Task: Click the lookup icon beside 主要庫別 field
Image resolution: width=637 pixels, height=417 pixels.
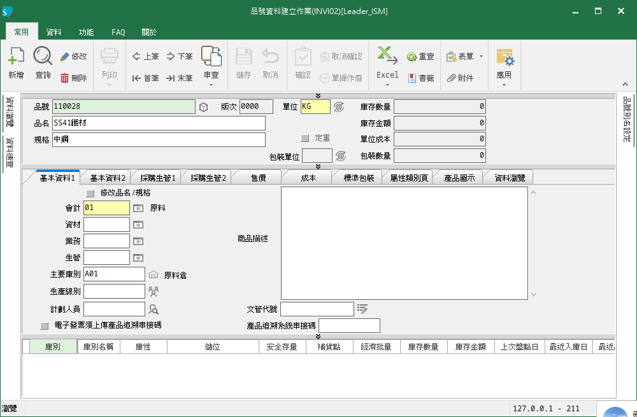Action: 153,273
